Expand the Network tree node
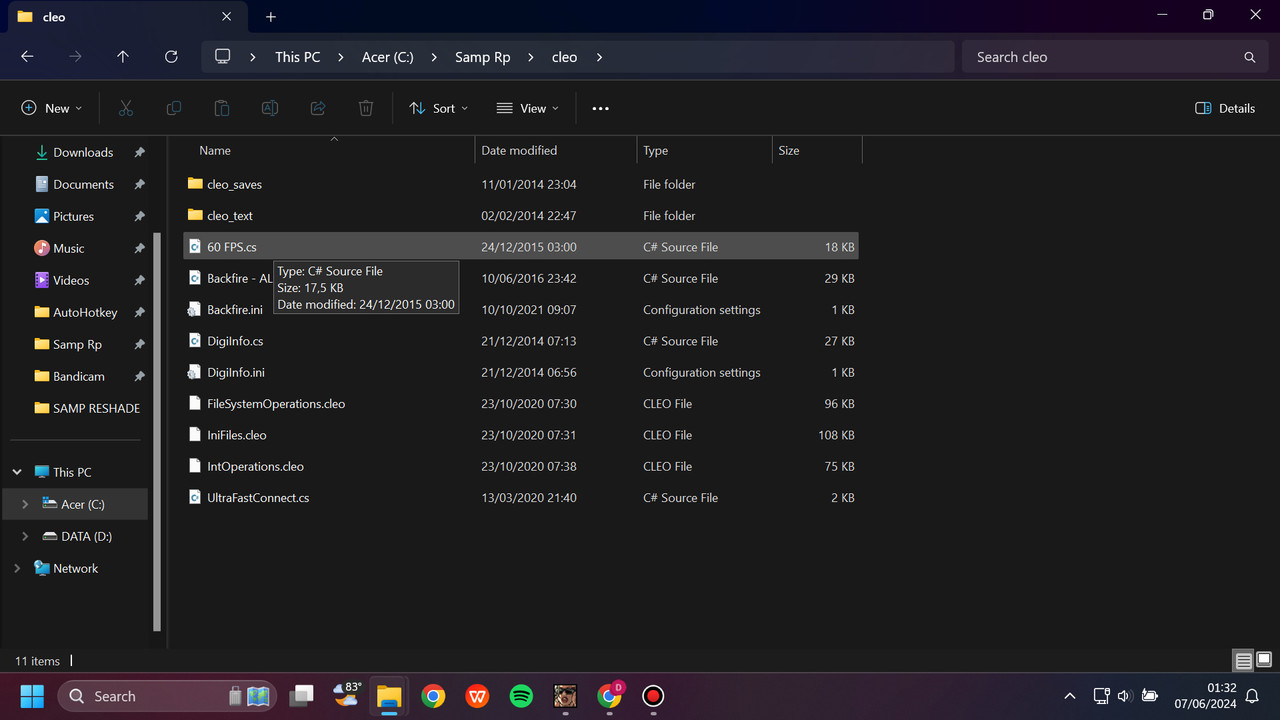 click(x=17, y=568)
